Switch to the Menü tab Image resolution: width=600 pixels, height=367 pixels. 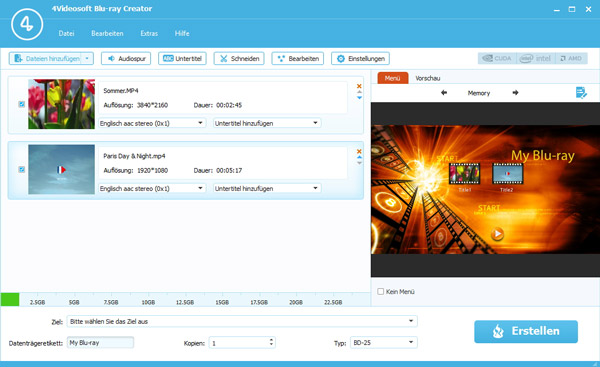point(393,78)
